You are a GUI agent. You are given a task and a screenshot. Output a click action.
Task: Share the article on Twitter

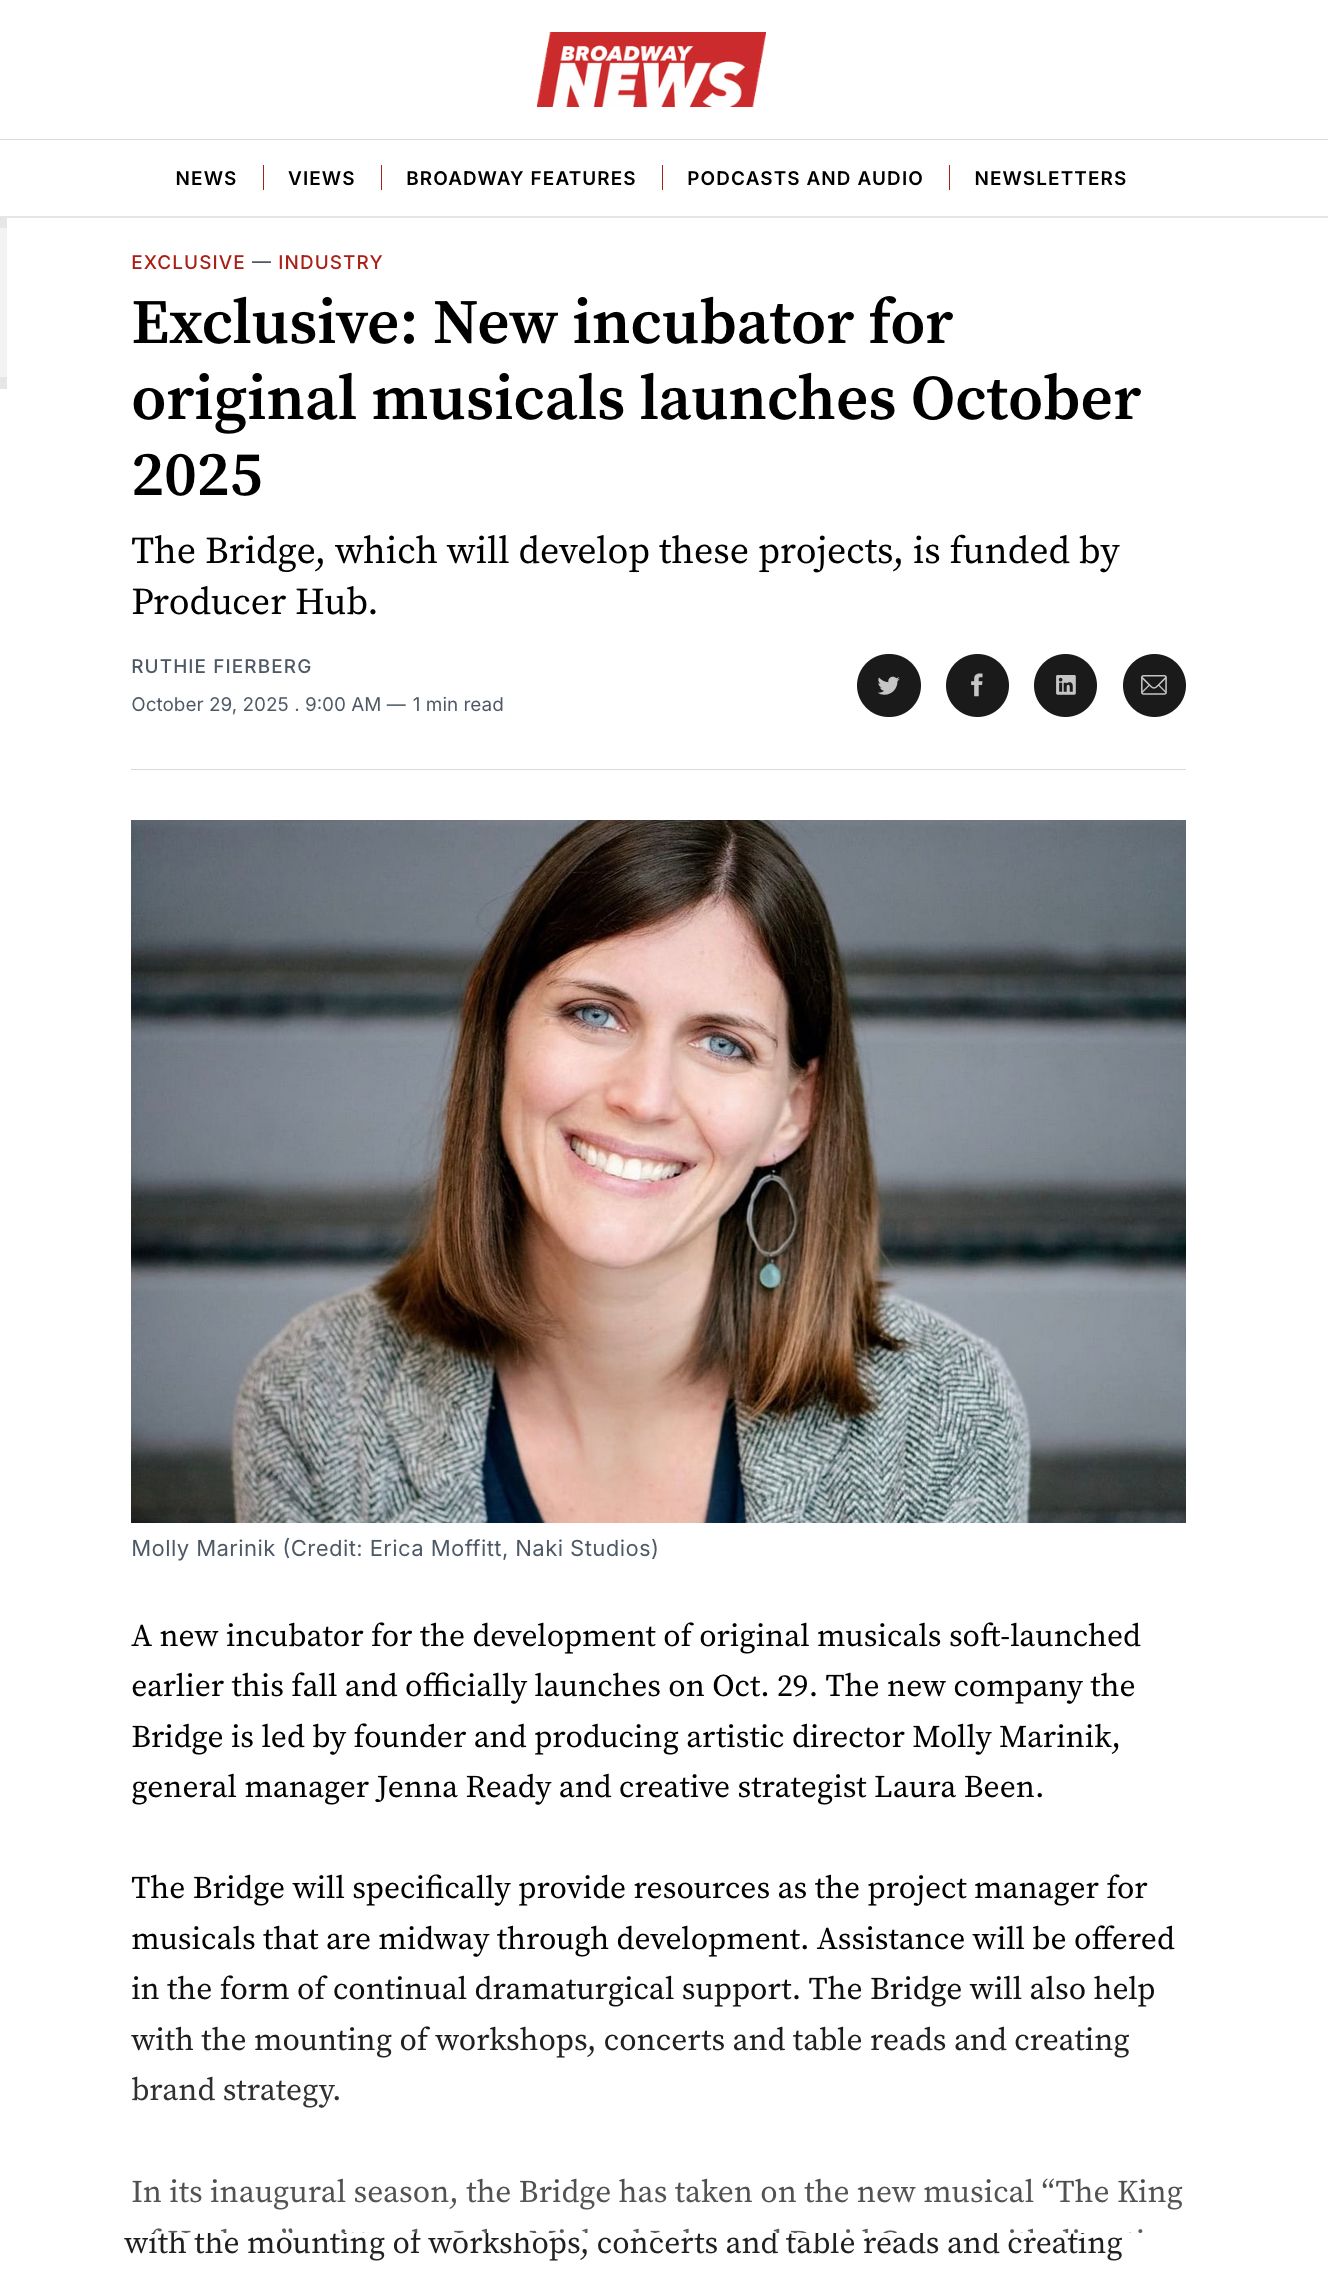(x=888, y=685)
